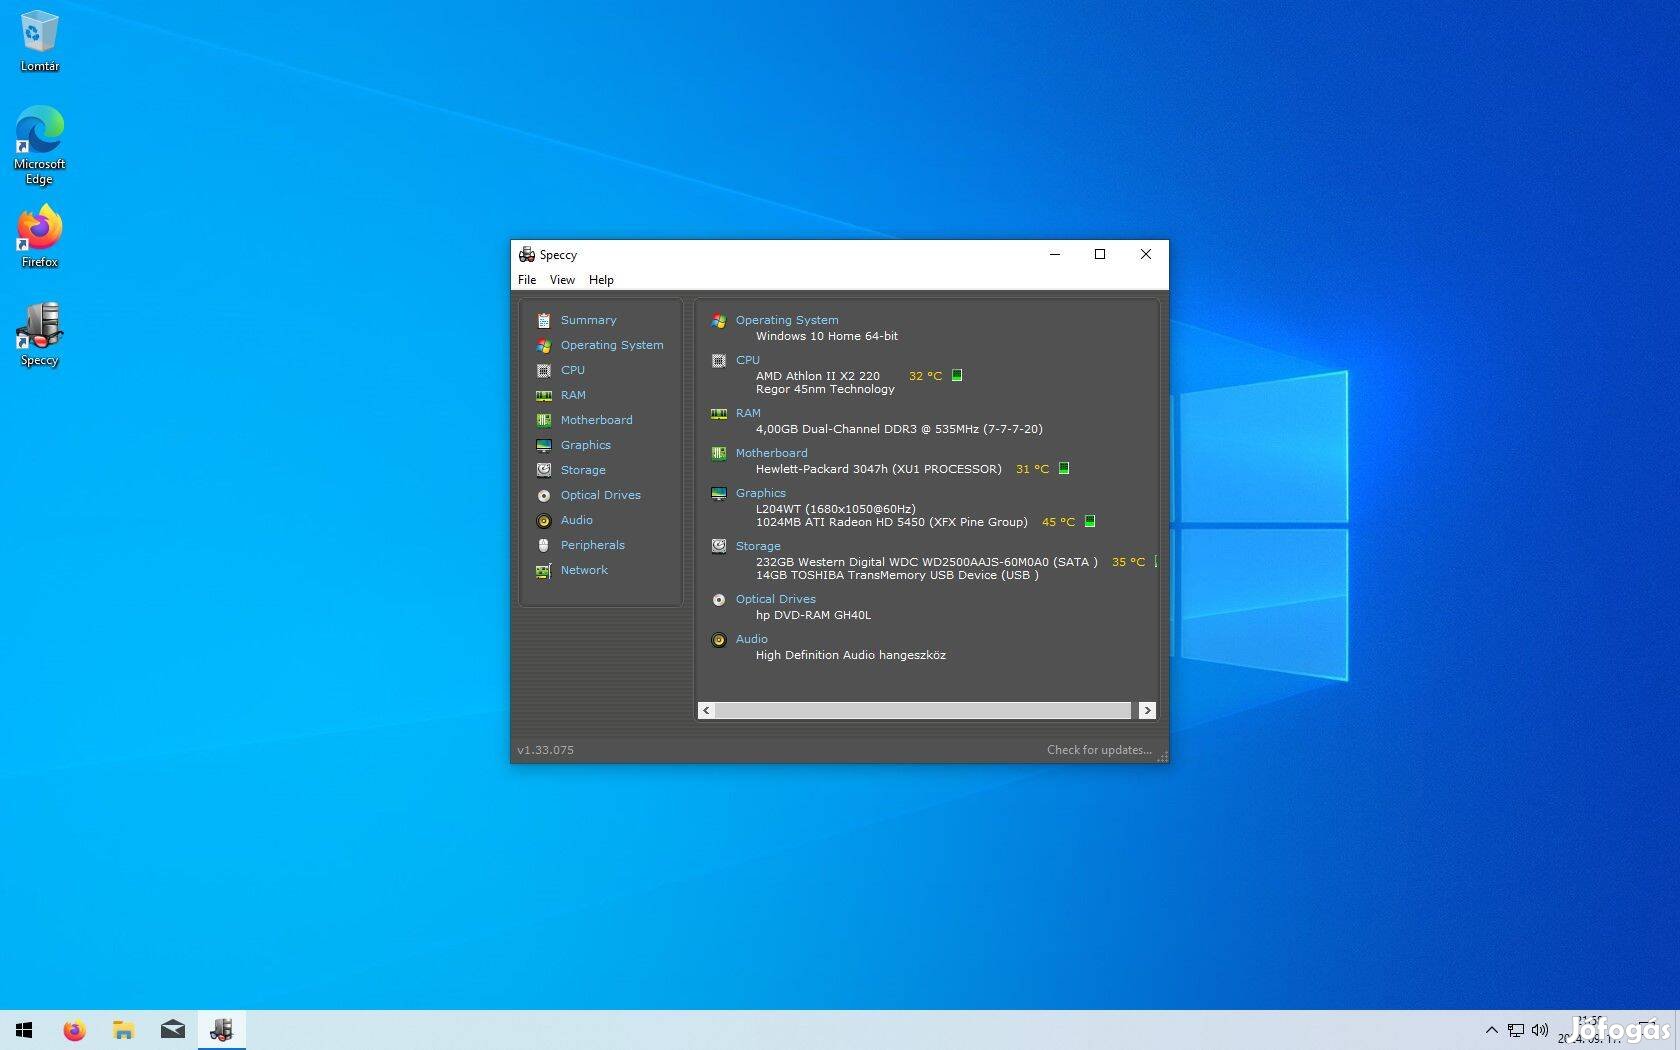Select Storage in the sidebar
This screenshot has height=1050, width=1680.
point(583,470)
